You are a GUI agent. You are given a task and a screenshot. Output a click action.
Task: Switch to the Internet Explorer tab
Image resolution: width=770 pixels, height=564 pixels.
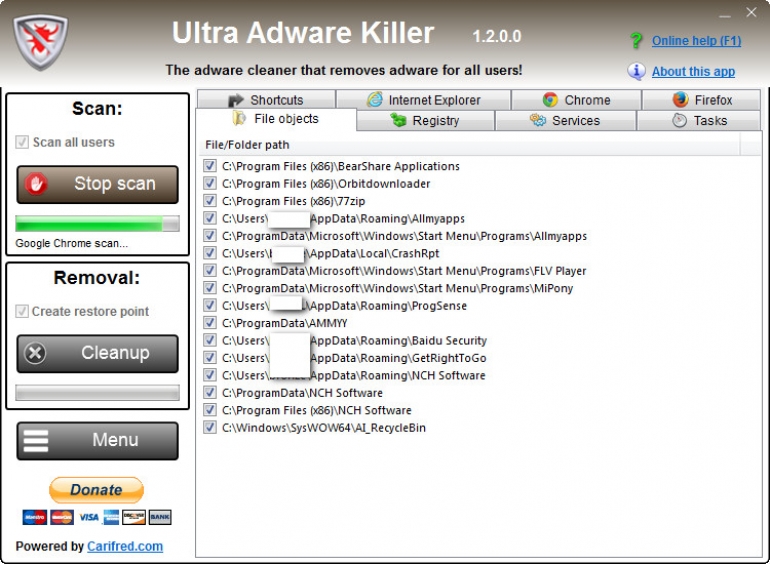(x=423, y=100)
